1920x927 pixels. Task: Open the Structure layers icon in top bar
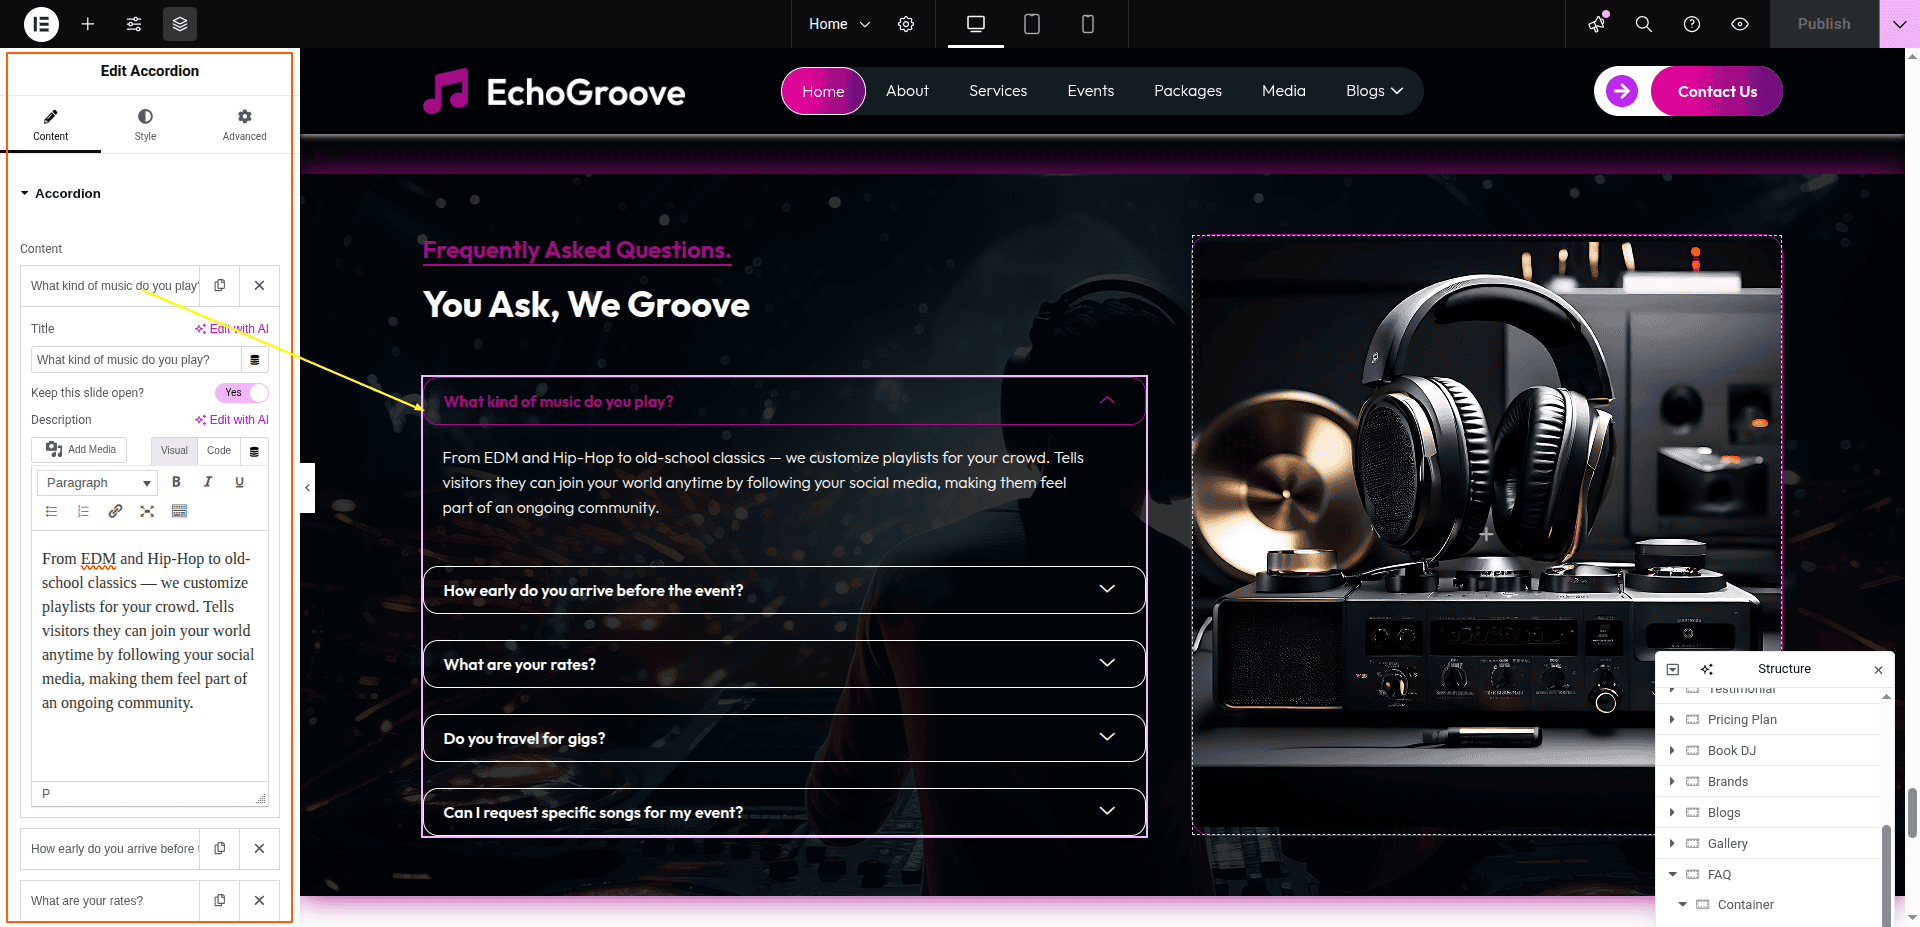180,24
